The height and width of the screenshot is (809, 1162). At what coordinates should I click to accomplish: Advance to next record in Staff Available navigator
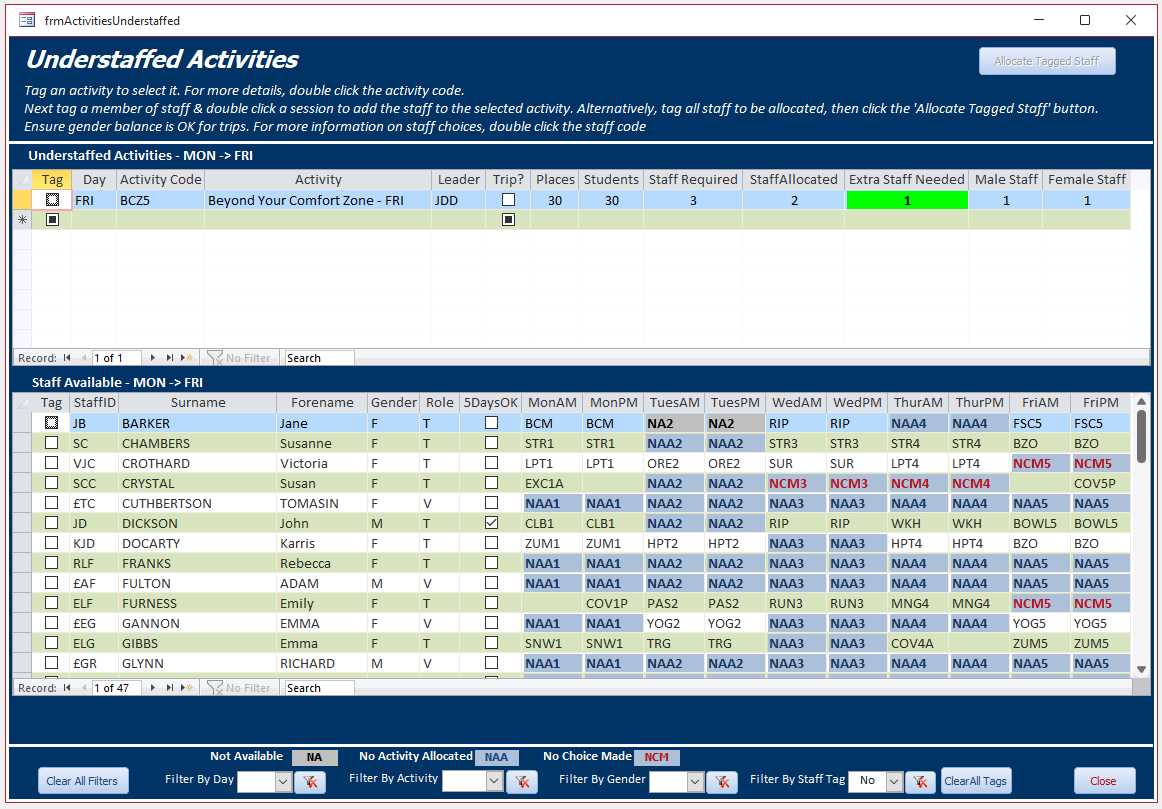click(x=153, y=688)
